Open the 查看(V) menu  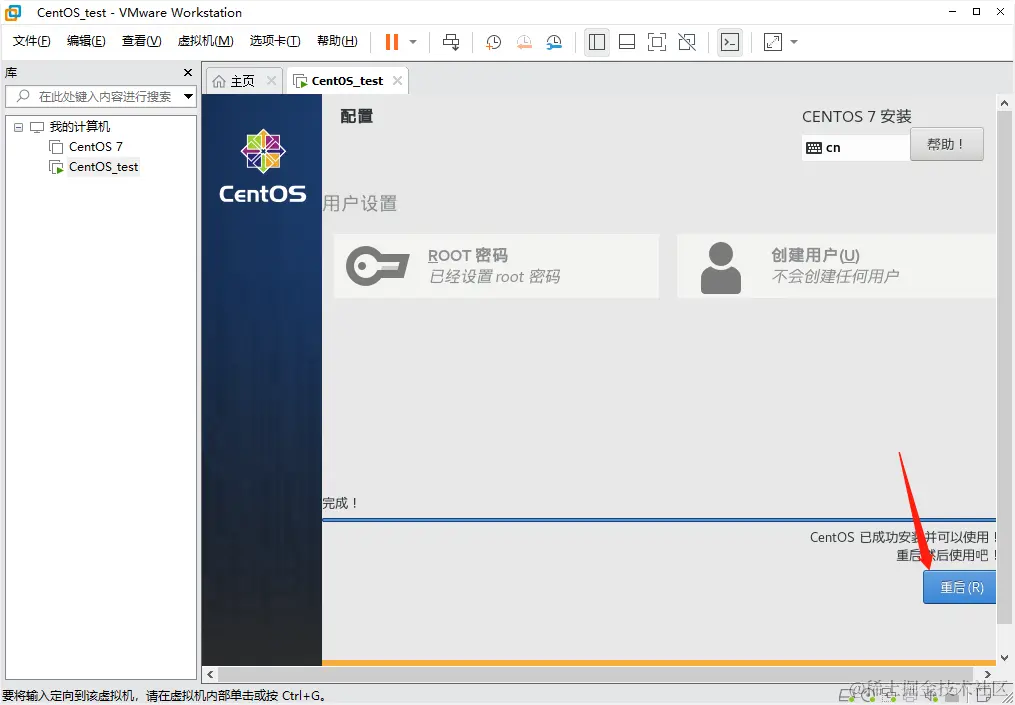pyautogui.click(x=141, y=41)
